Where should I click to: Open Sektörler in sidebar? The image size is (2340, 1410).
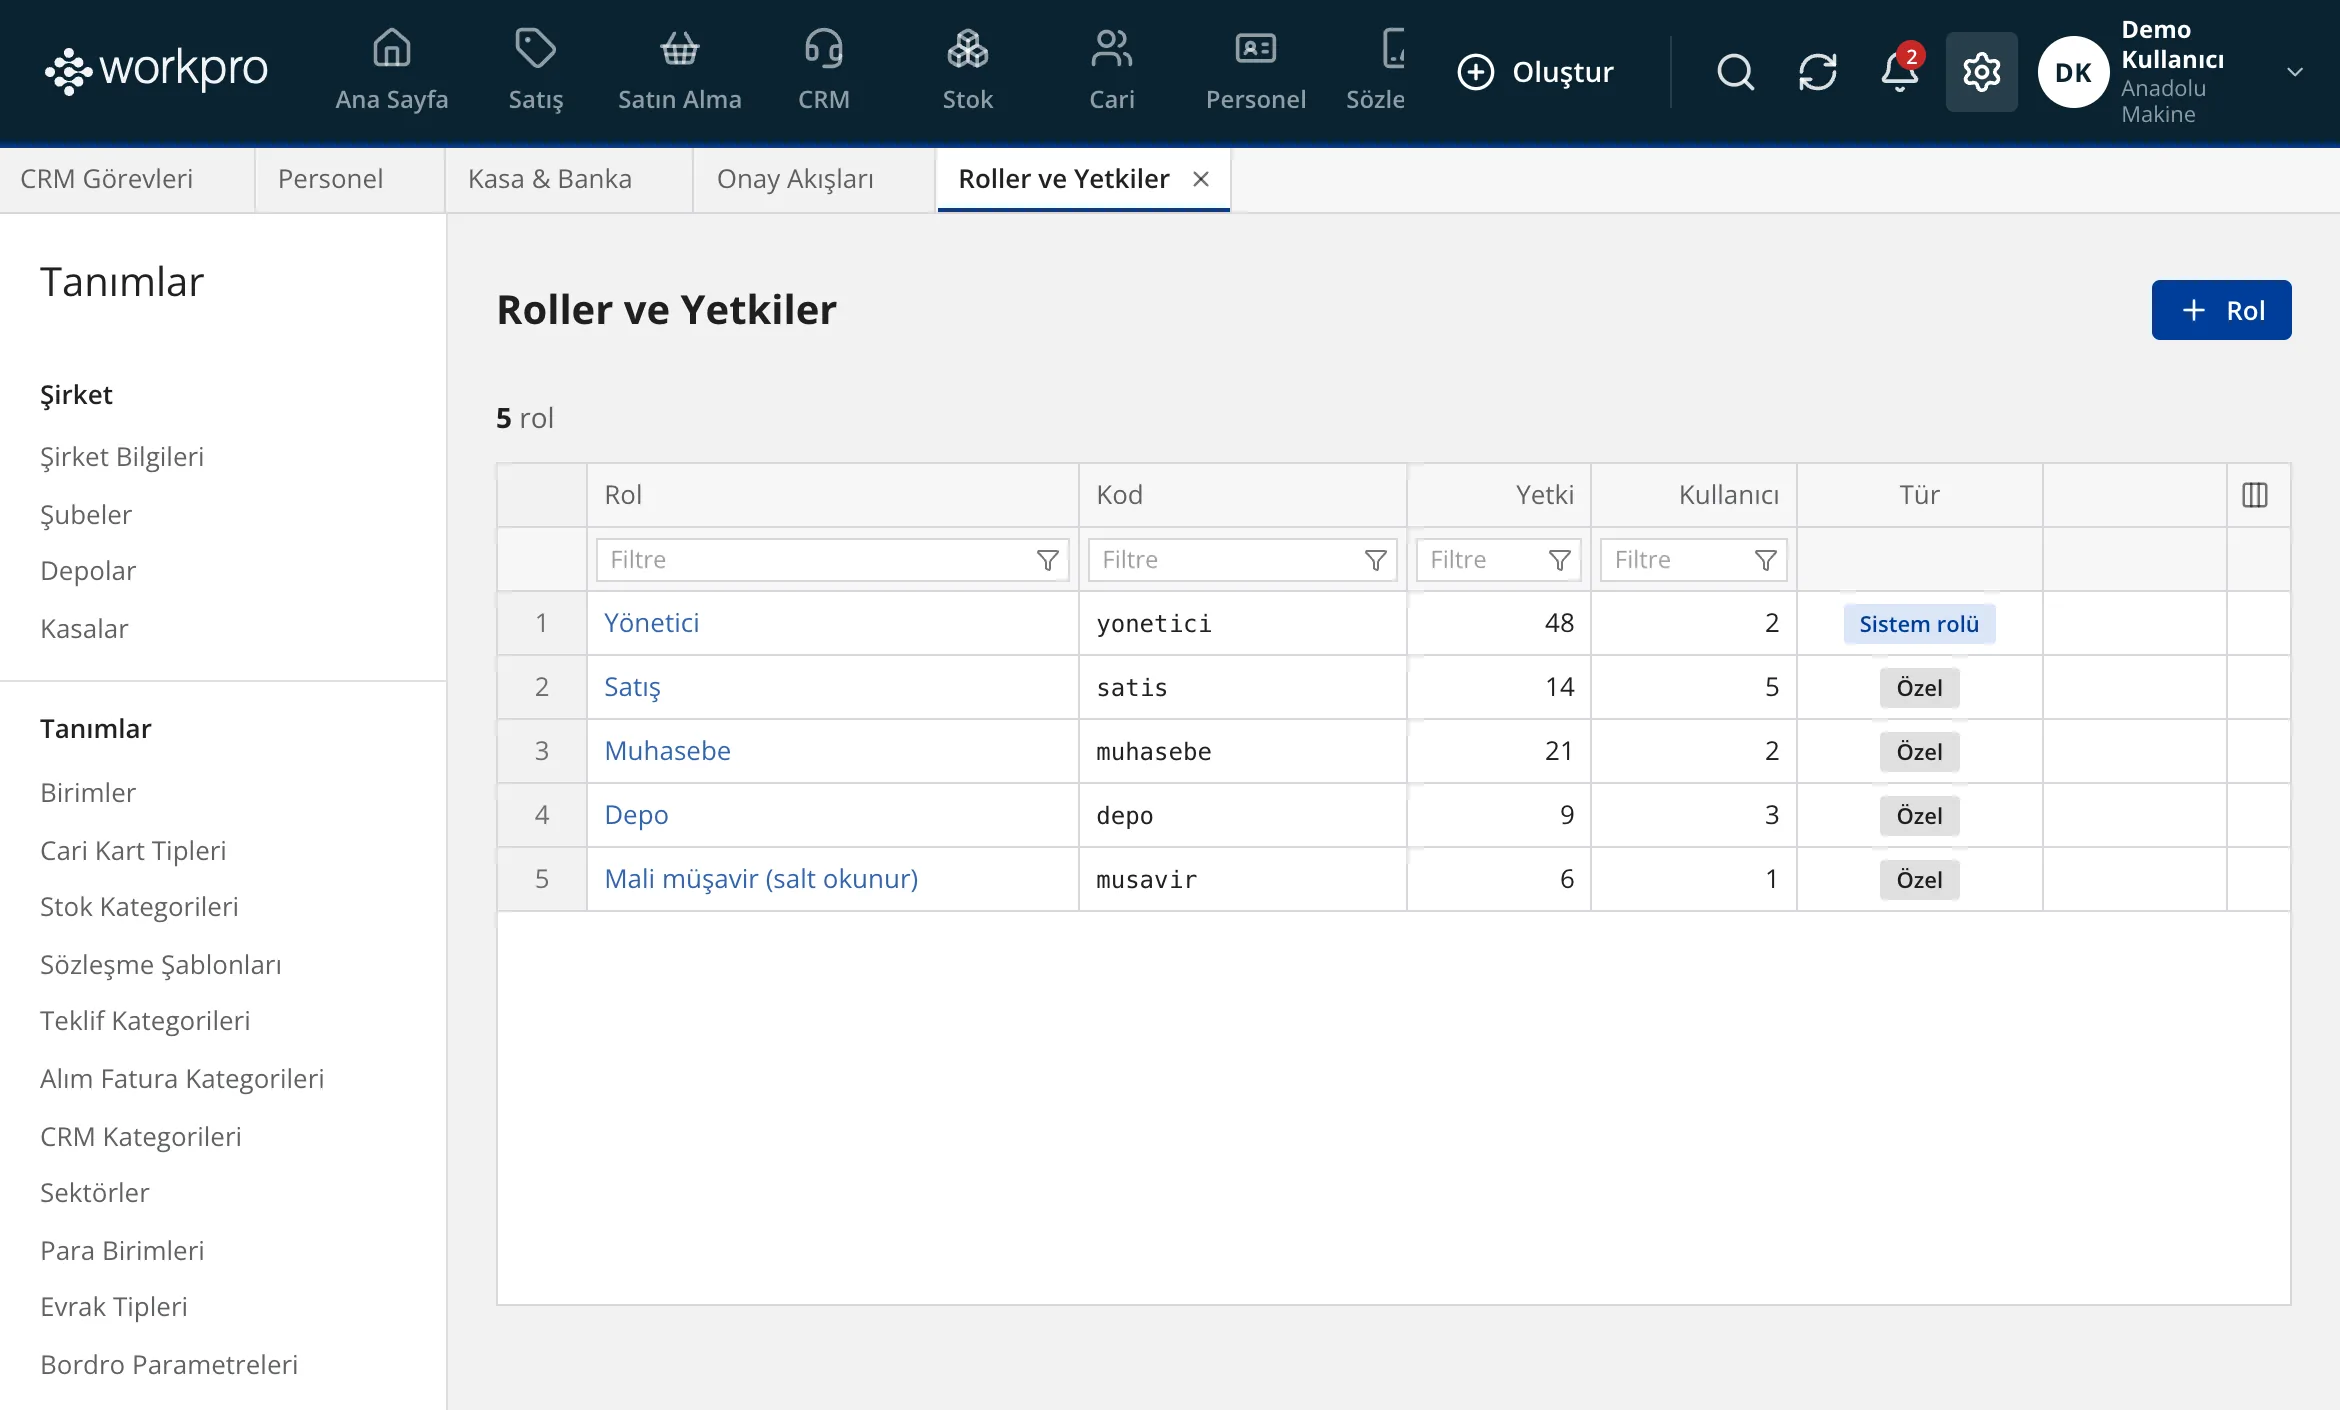[x=95, y=1193]
